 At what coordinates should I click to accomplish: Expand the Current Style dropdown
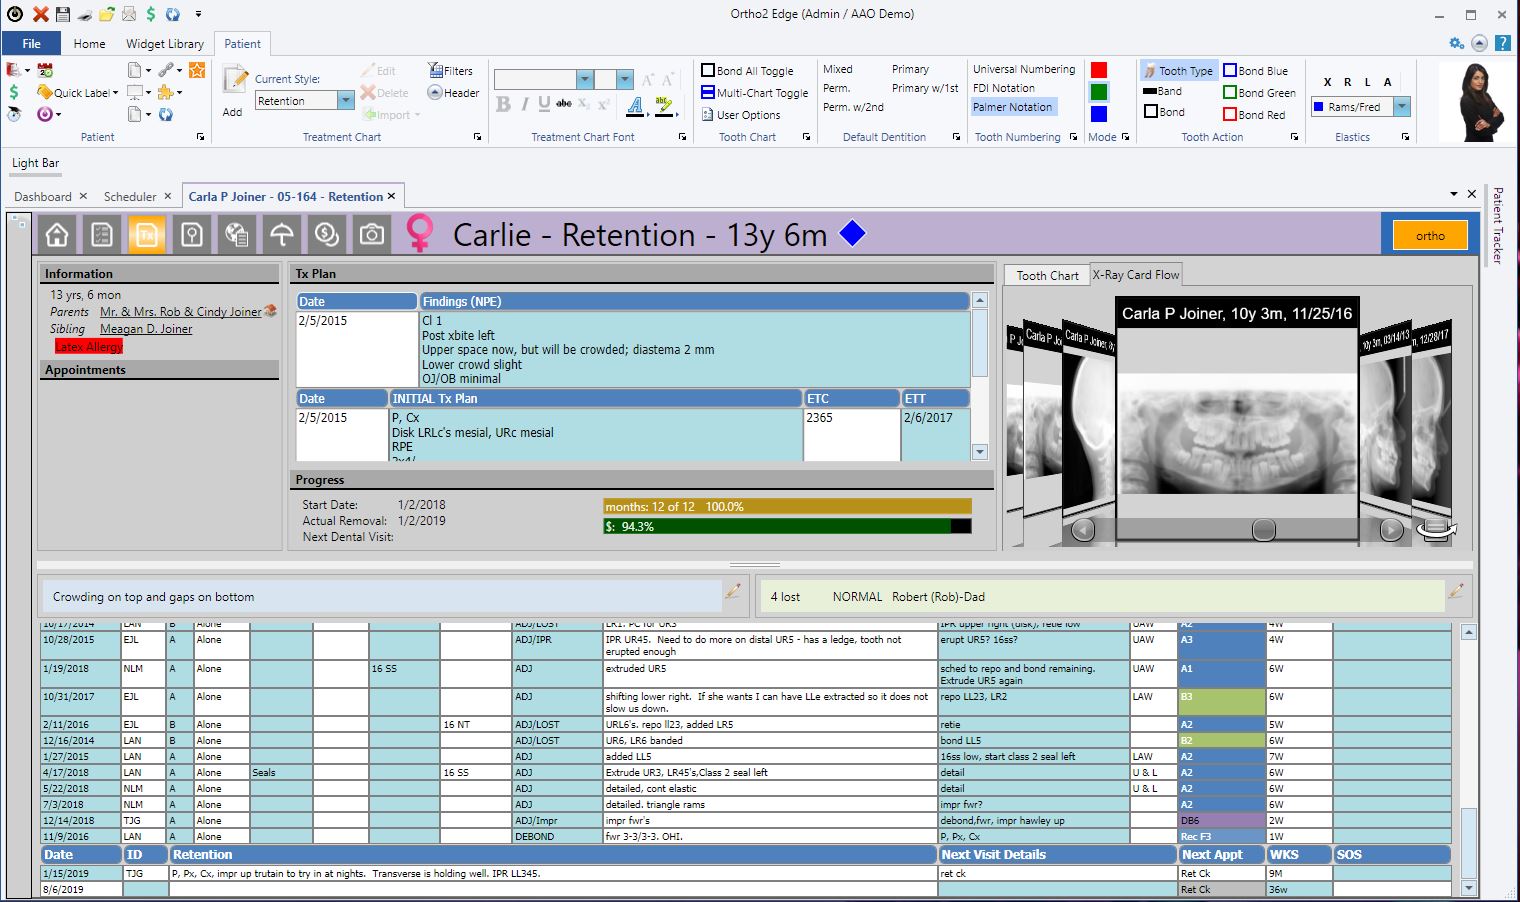coord(345,101)
